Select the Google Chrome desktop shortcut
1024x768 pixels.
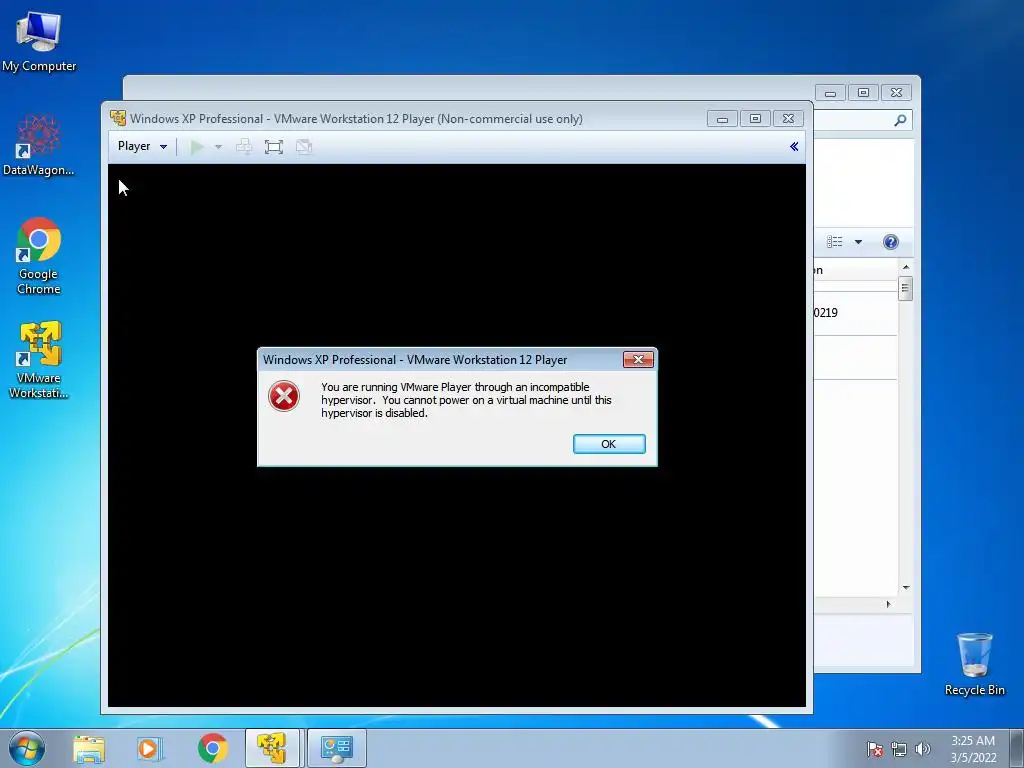39,256
